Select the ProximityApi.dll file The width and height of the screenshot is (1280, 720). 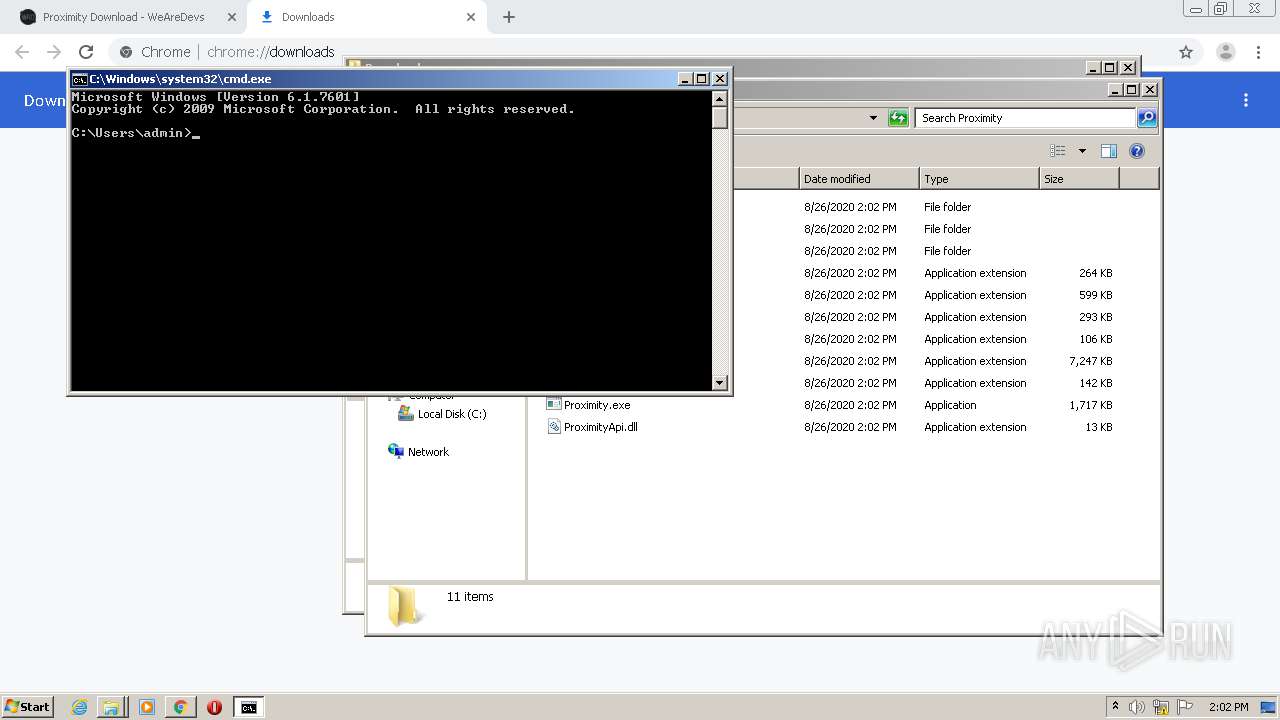pyautogui.click(x=600, y=427)
